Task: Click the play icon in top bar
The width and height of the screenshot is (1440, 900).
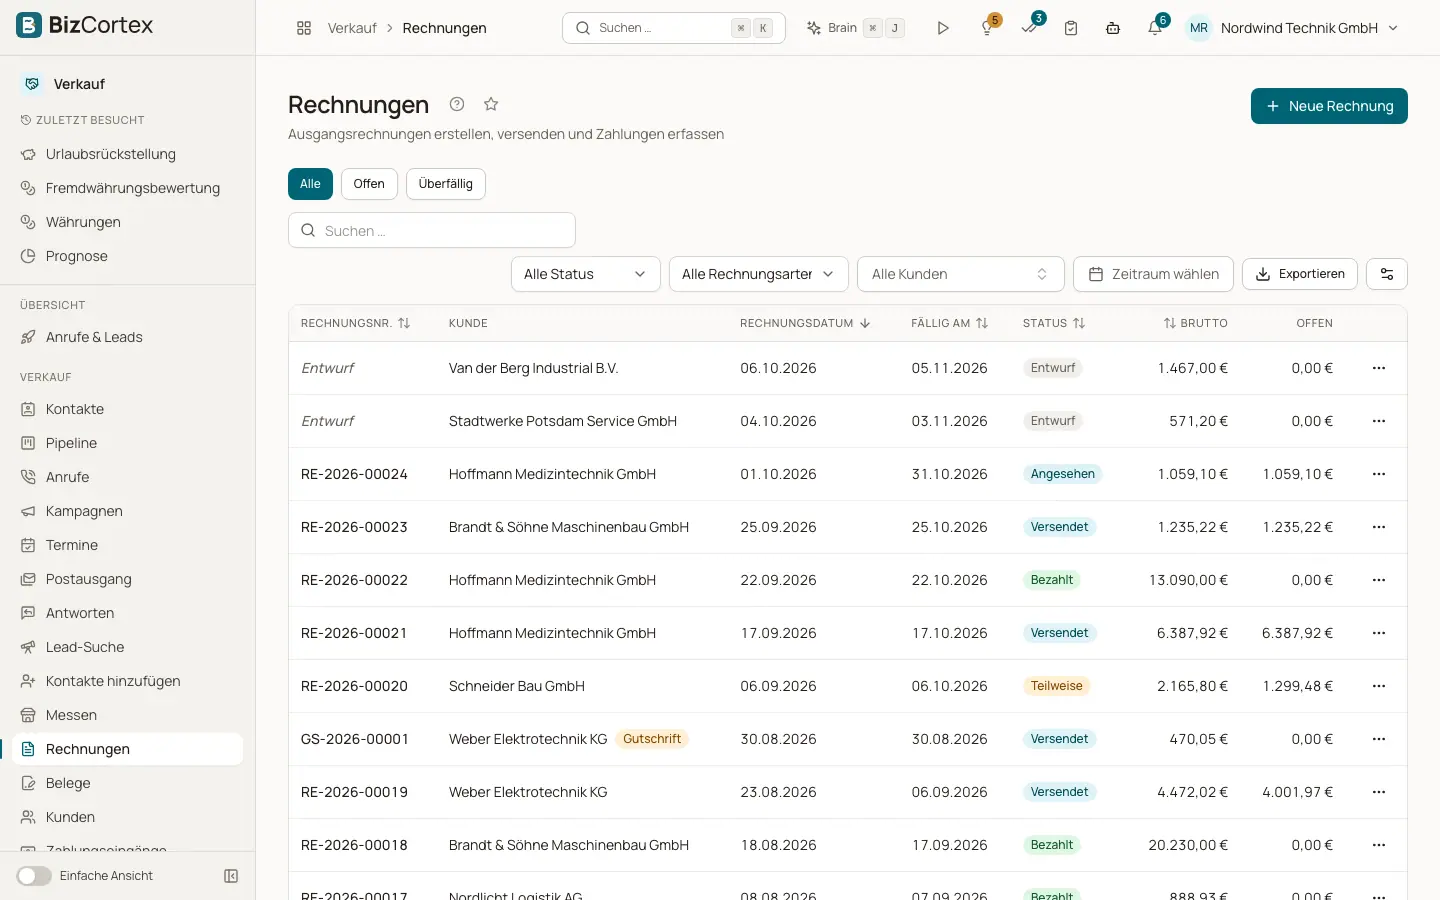Action: point(943,28)
